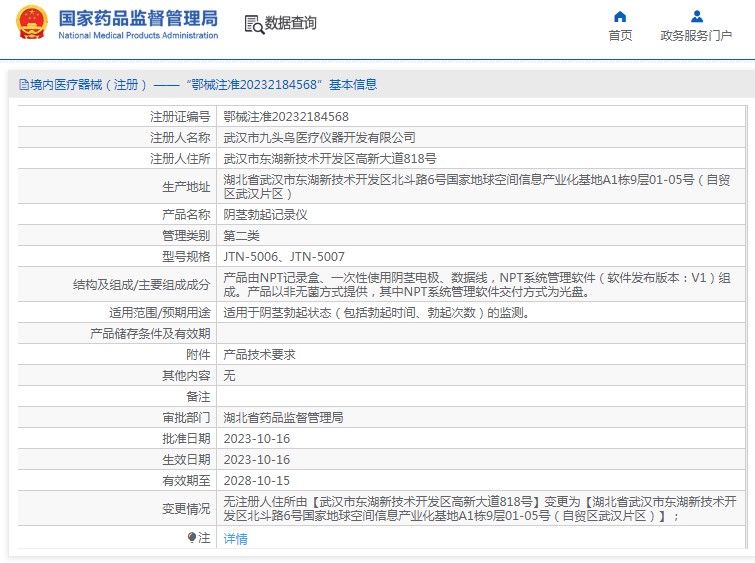Click the 其他内容 value 无
Screen dimensions: 755x563
pos(229,375)
